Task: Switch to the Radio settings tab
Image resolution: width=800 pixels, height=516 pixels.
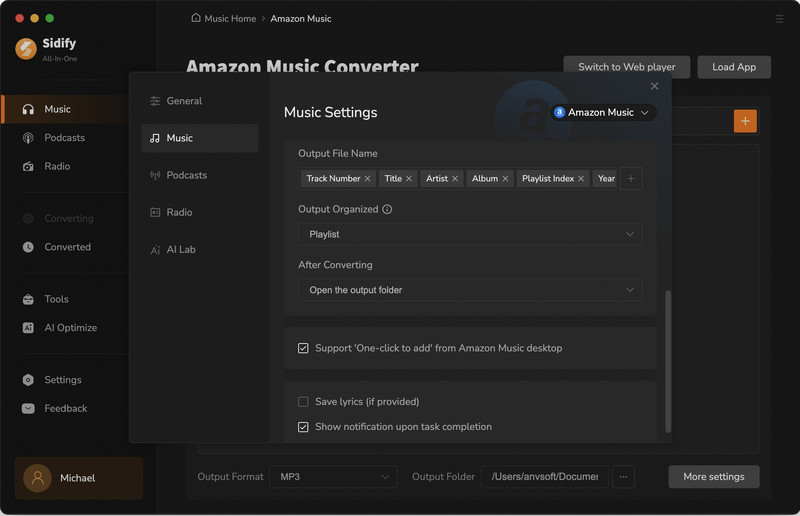Action: pos(199,212)
